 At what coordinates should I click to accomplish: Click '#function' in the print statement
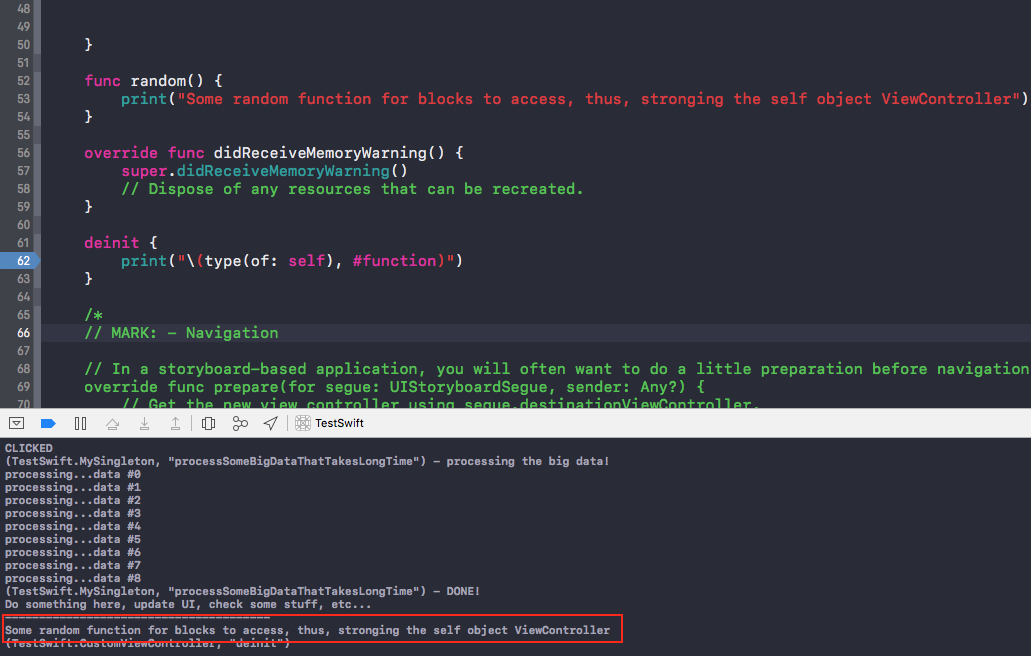(x=394, y=261)
